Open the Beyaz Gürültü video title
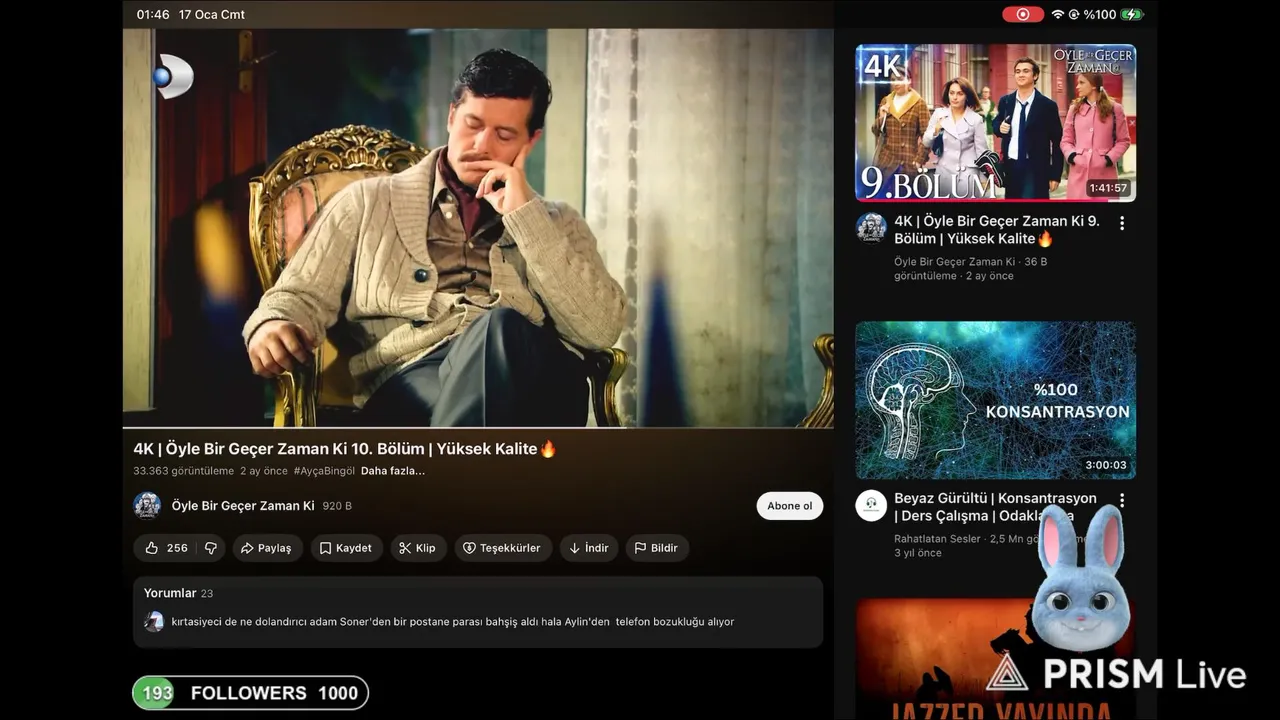This screenshot has width=1280, height=720. [995, 507]
